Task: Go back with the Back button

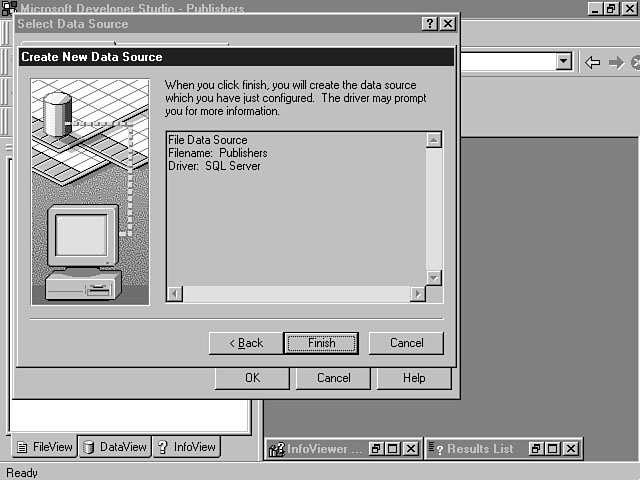Action: 246,343
